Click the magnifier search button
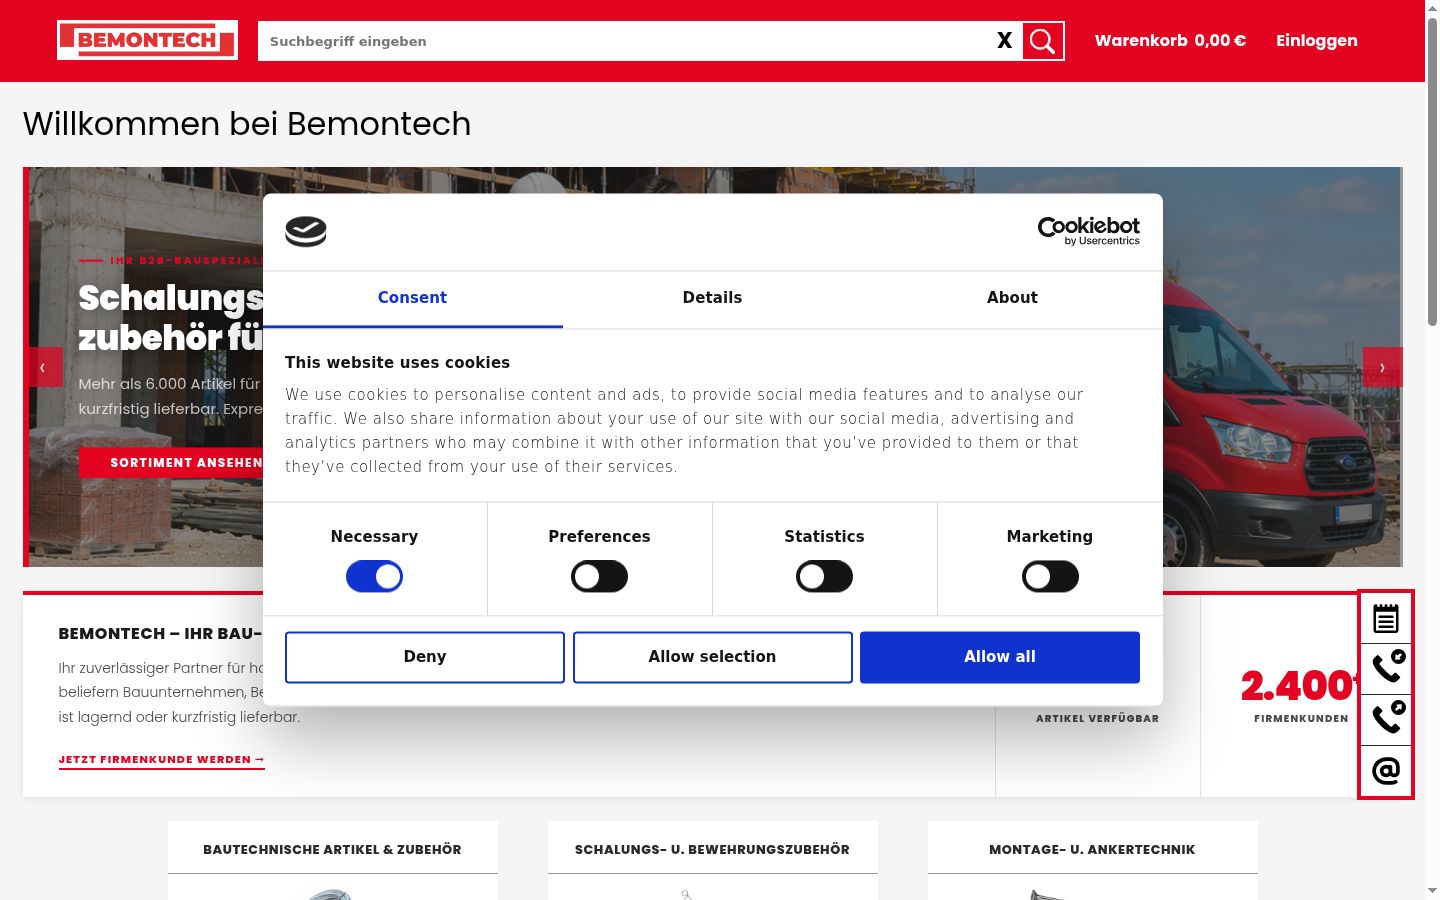 1043,41
